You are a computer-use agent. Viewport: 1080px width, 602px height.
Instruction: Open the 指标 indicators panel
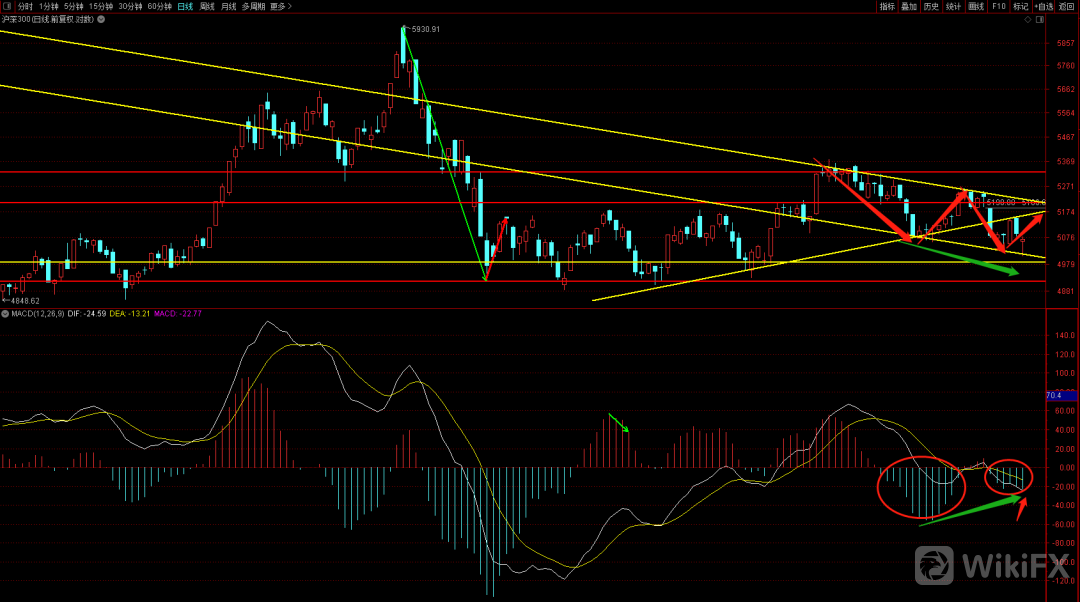(x=887, y=6)
